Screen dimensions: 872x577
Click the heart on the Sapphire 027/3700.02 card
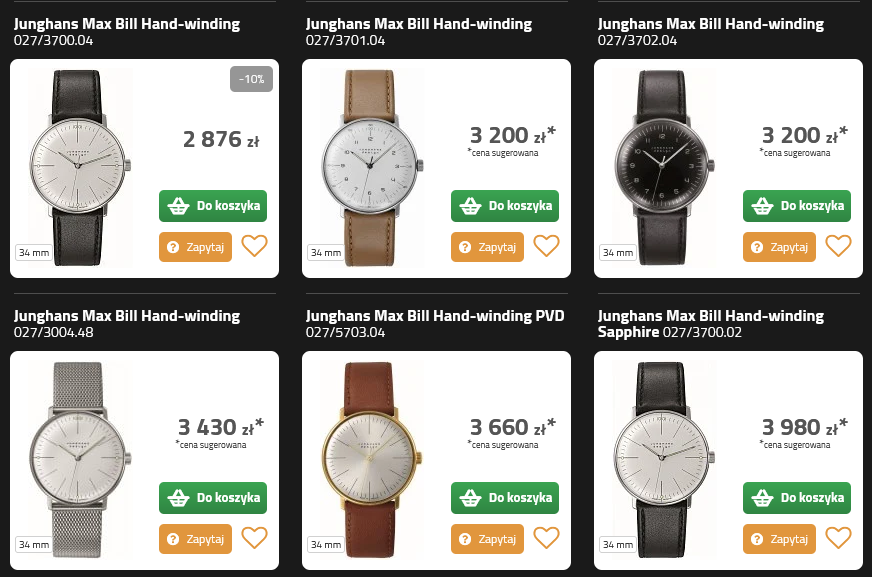click(x=839, y=538)
